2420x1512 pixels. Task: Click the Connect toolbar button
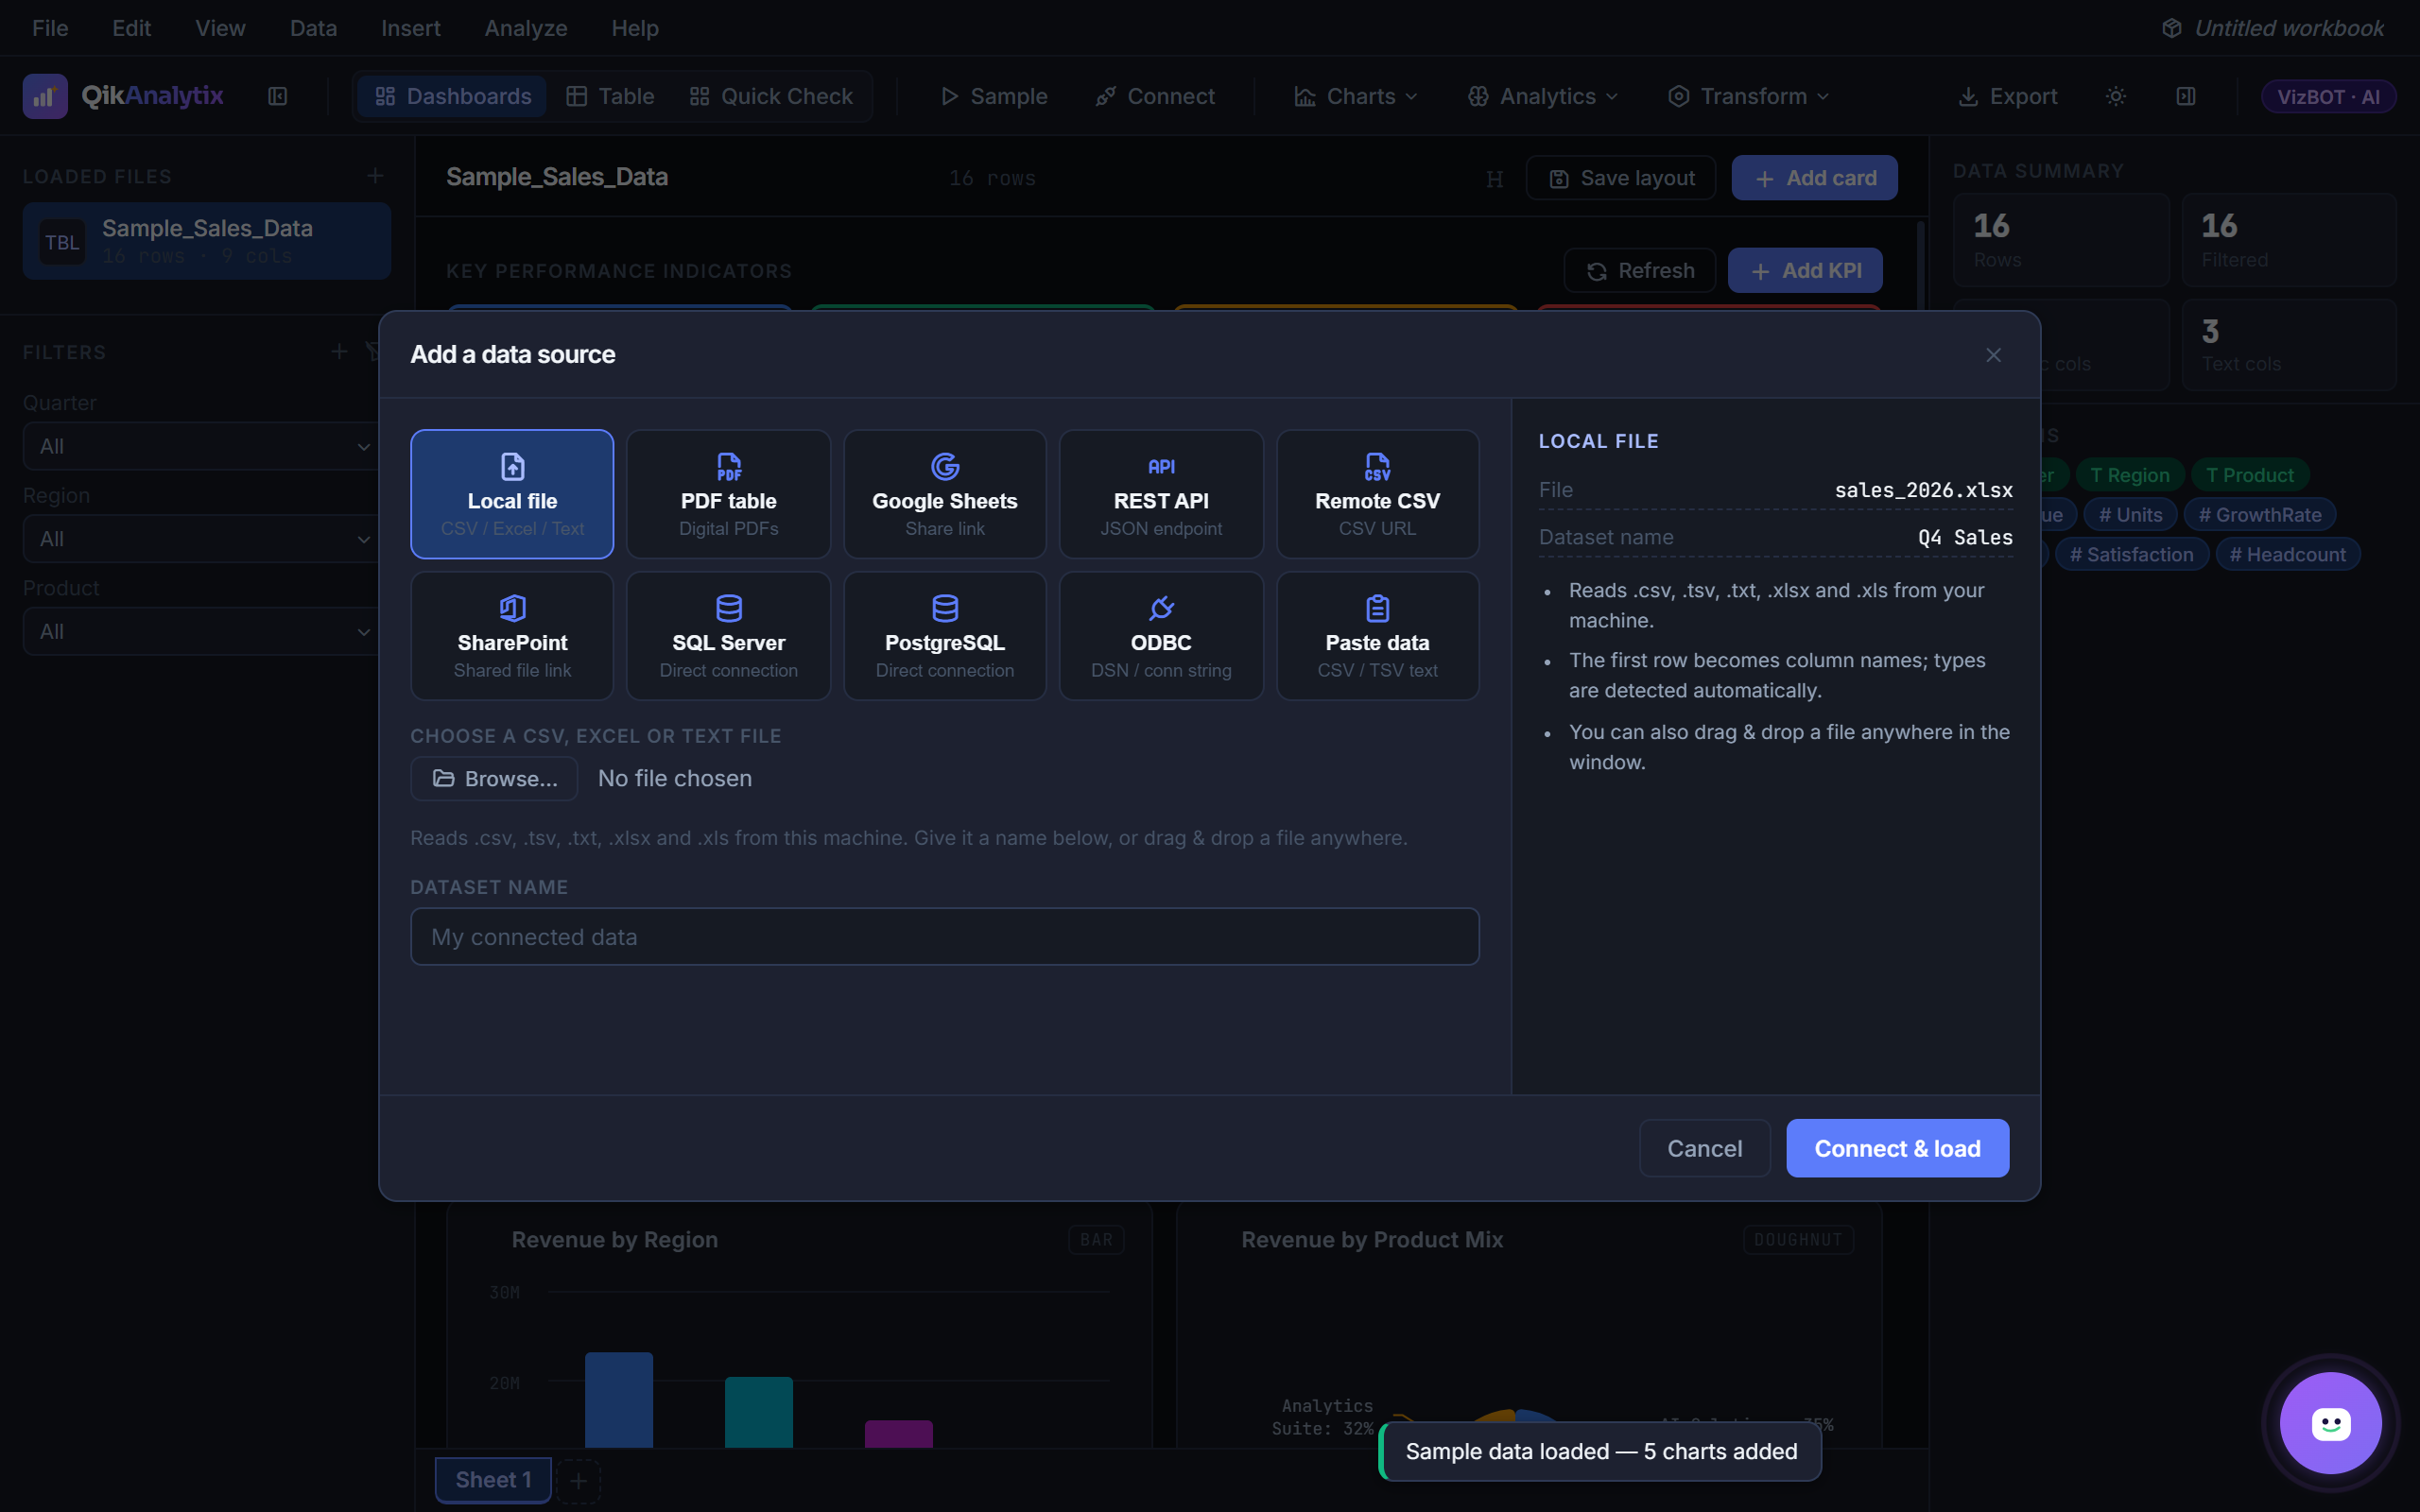coord(1155,96)
